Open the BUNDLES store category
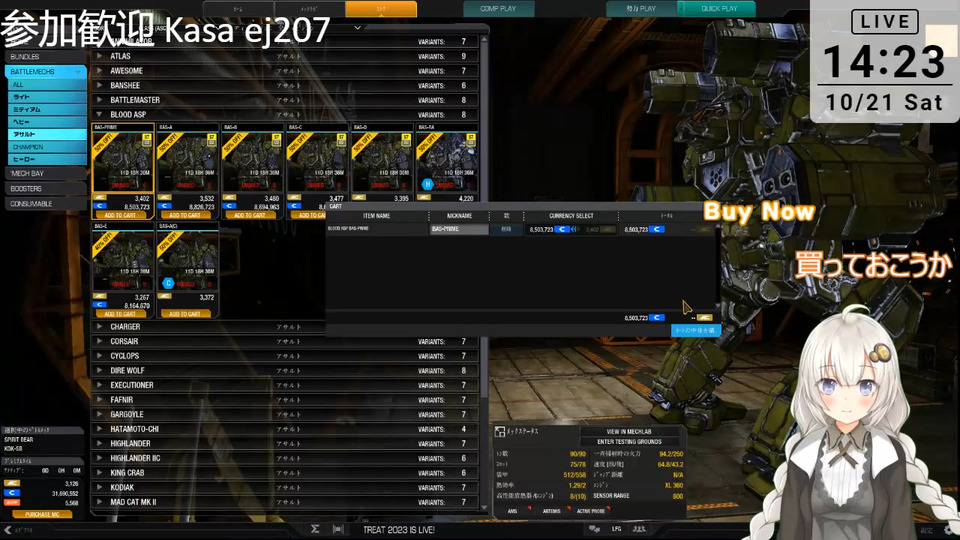The image size is (960, 540). 45,56
